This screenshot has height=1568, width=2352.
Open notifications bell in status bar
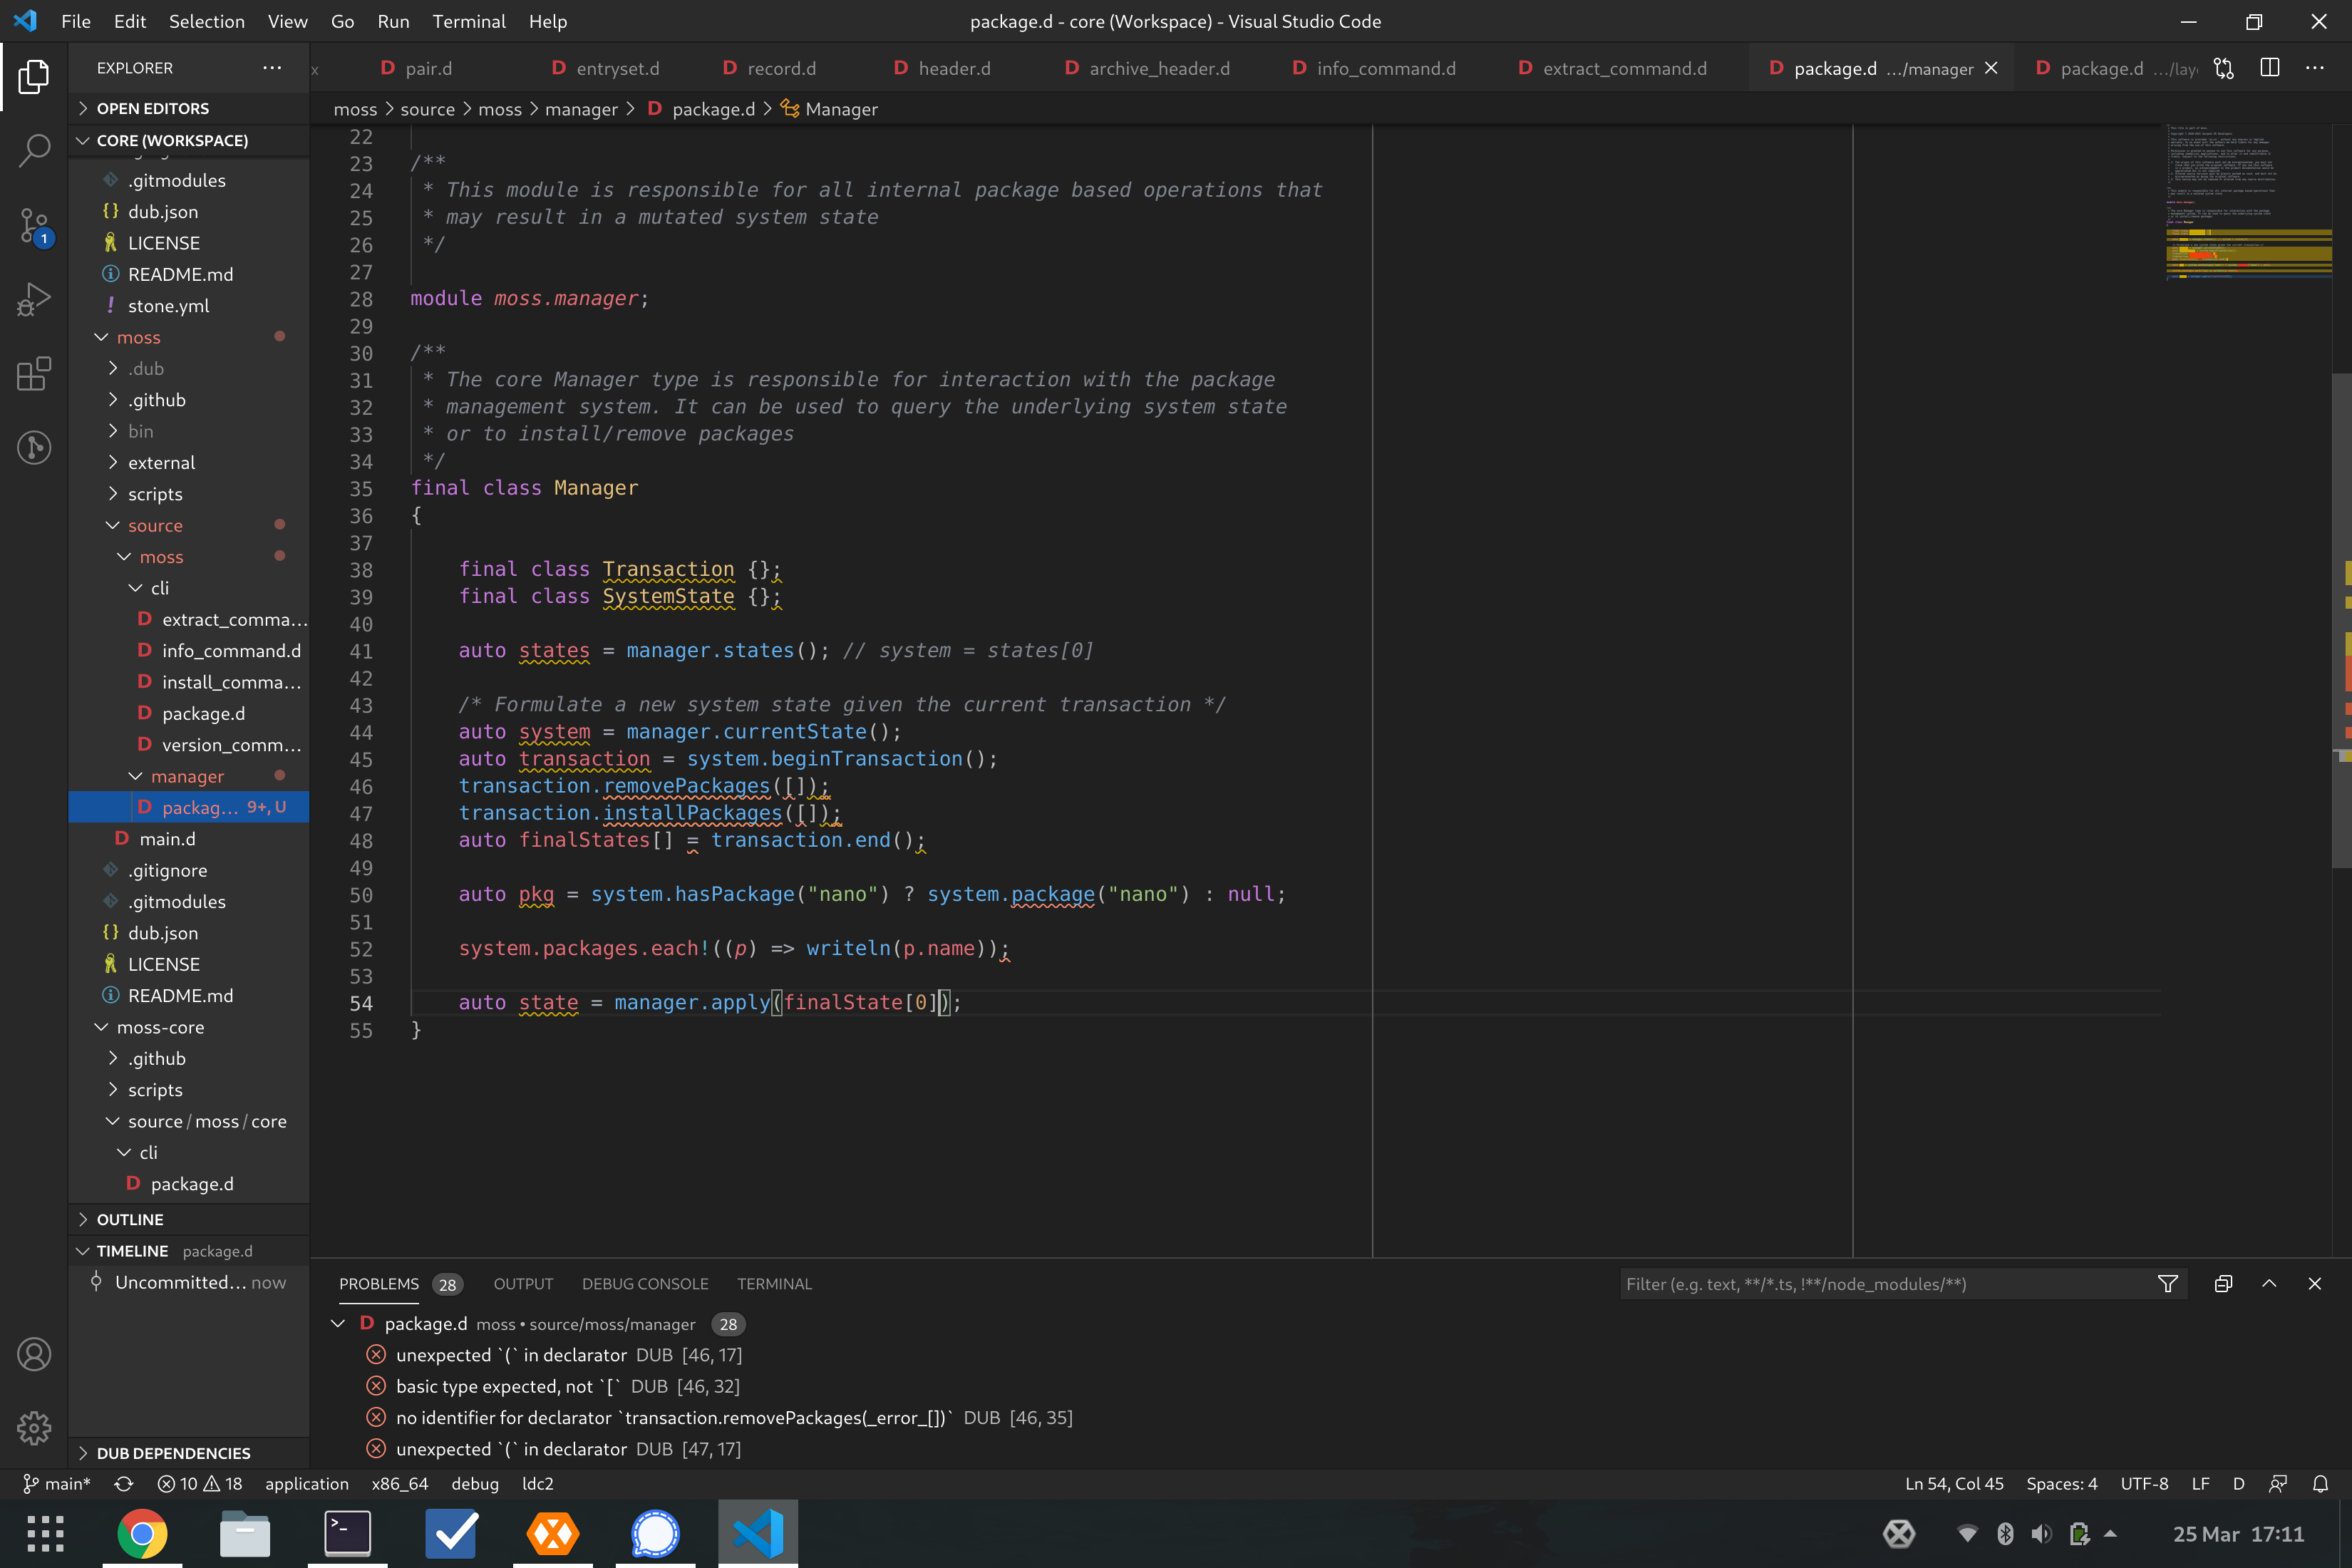(x=2321, y=1484)
